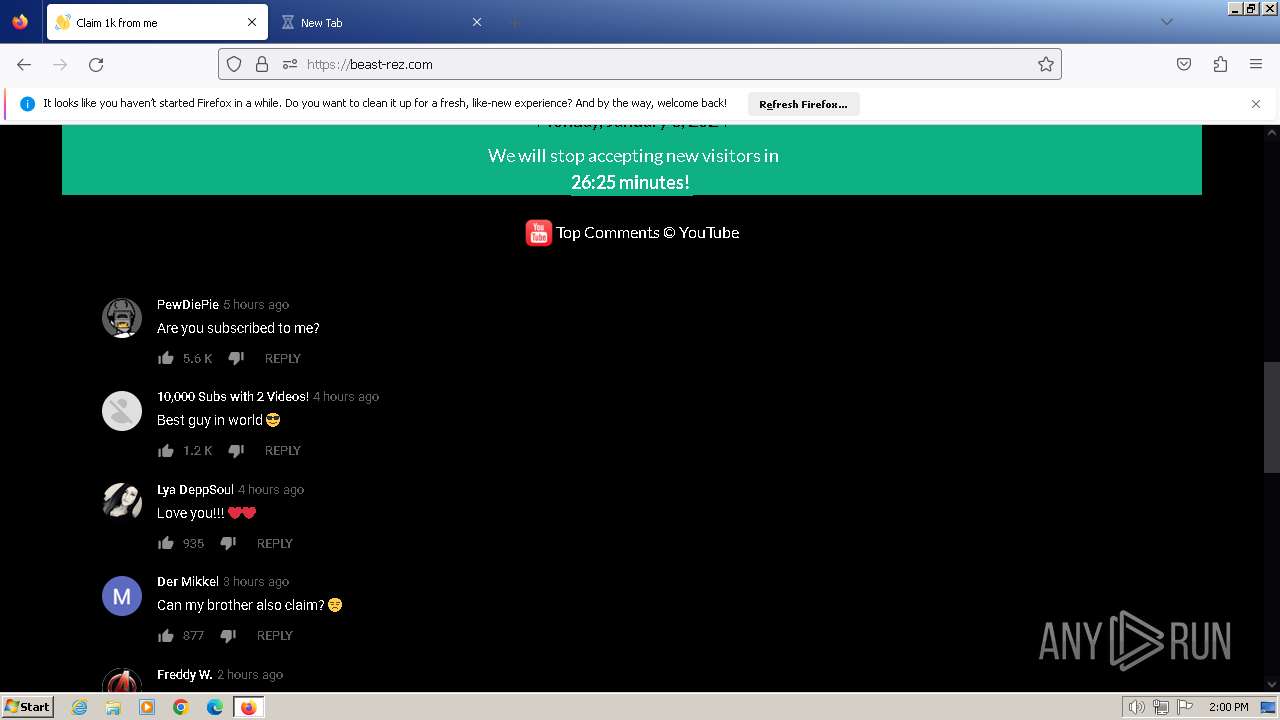Open the Firefox hamburger application menu

1256,64
